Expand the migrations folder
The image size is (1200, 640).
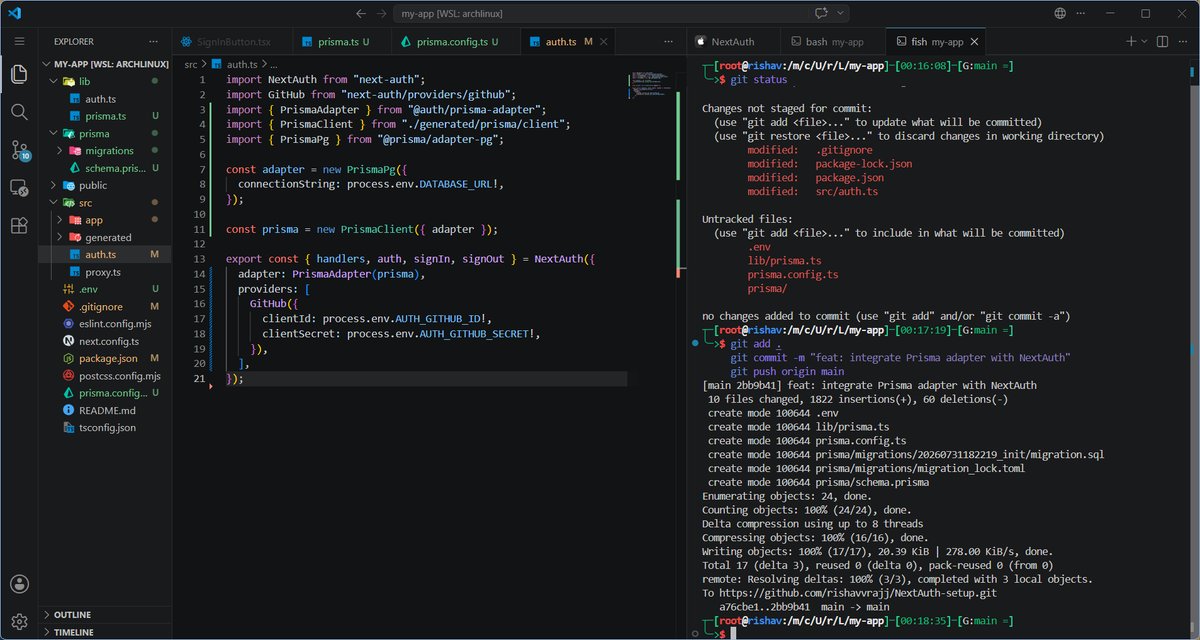tap(105, 151)
